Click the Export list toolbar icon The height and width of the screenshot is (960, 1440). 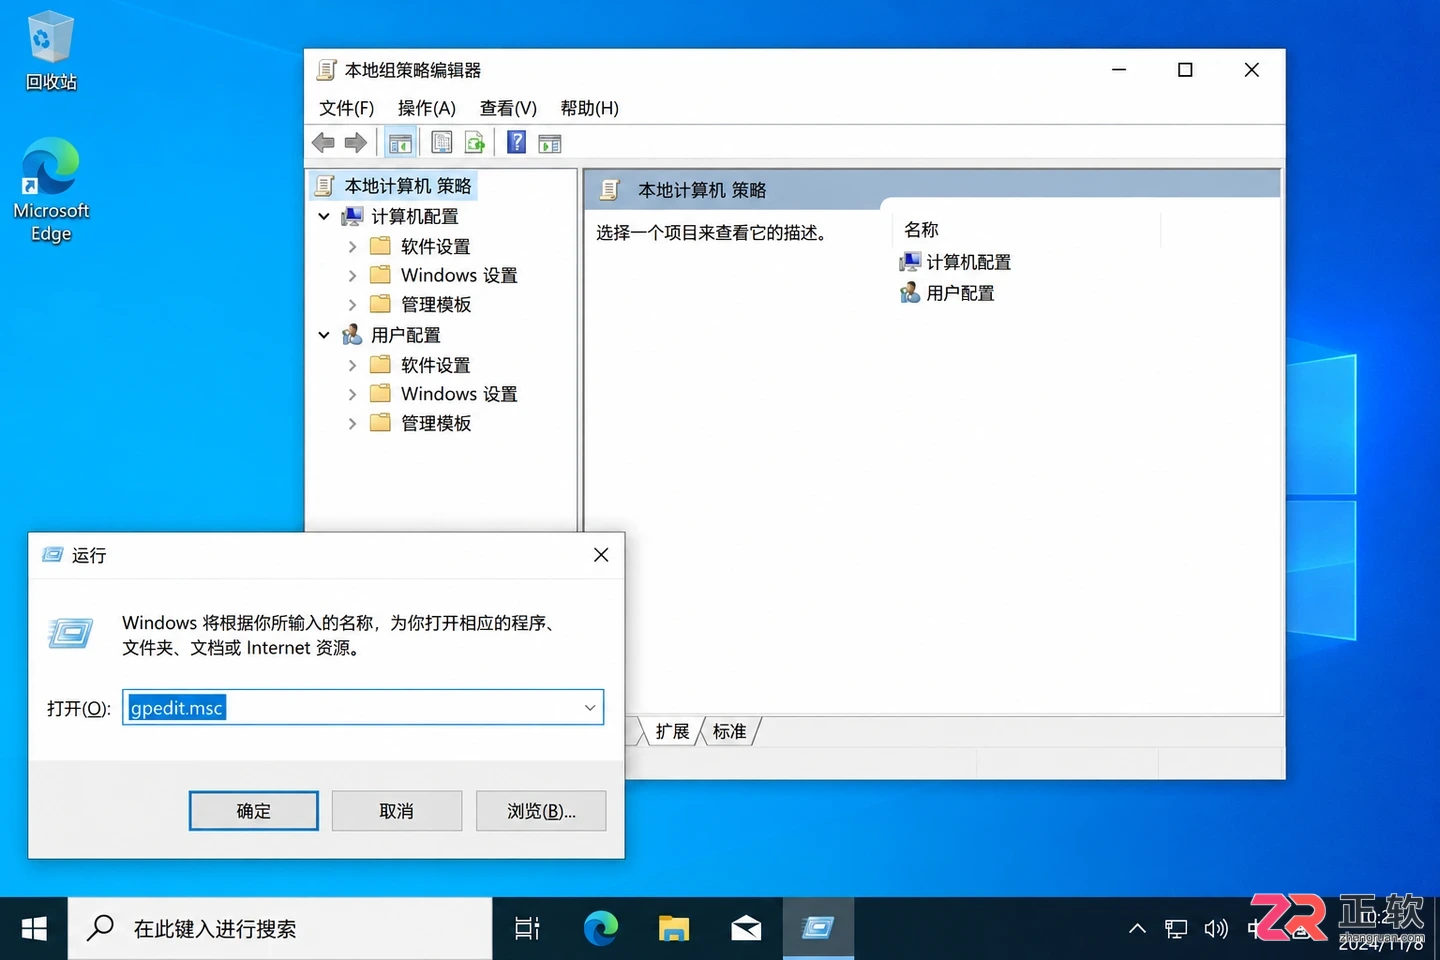[475, 143]
